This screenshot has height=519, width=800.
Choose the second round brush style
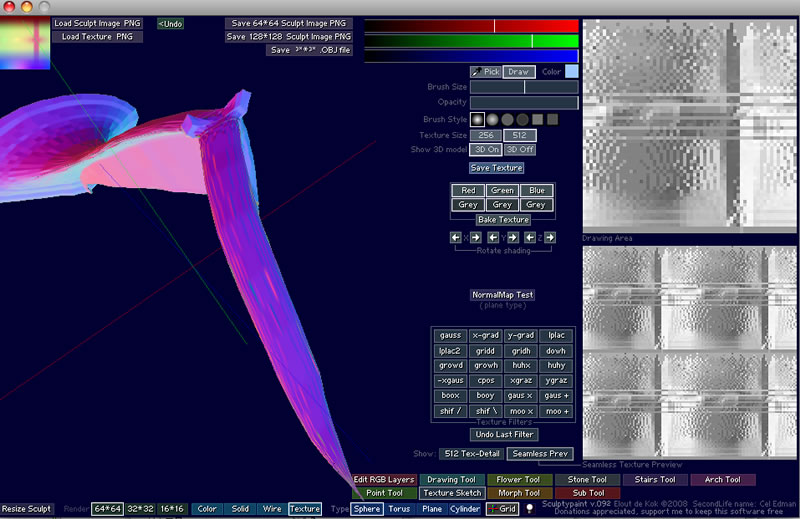click(x=492, y=119)
